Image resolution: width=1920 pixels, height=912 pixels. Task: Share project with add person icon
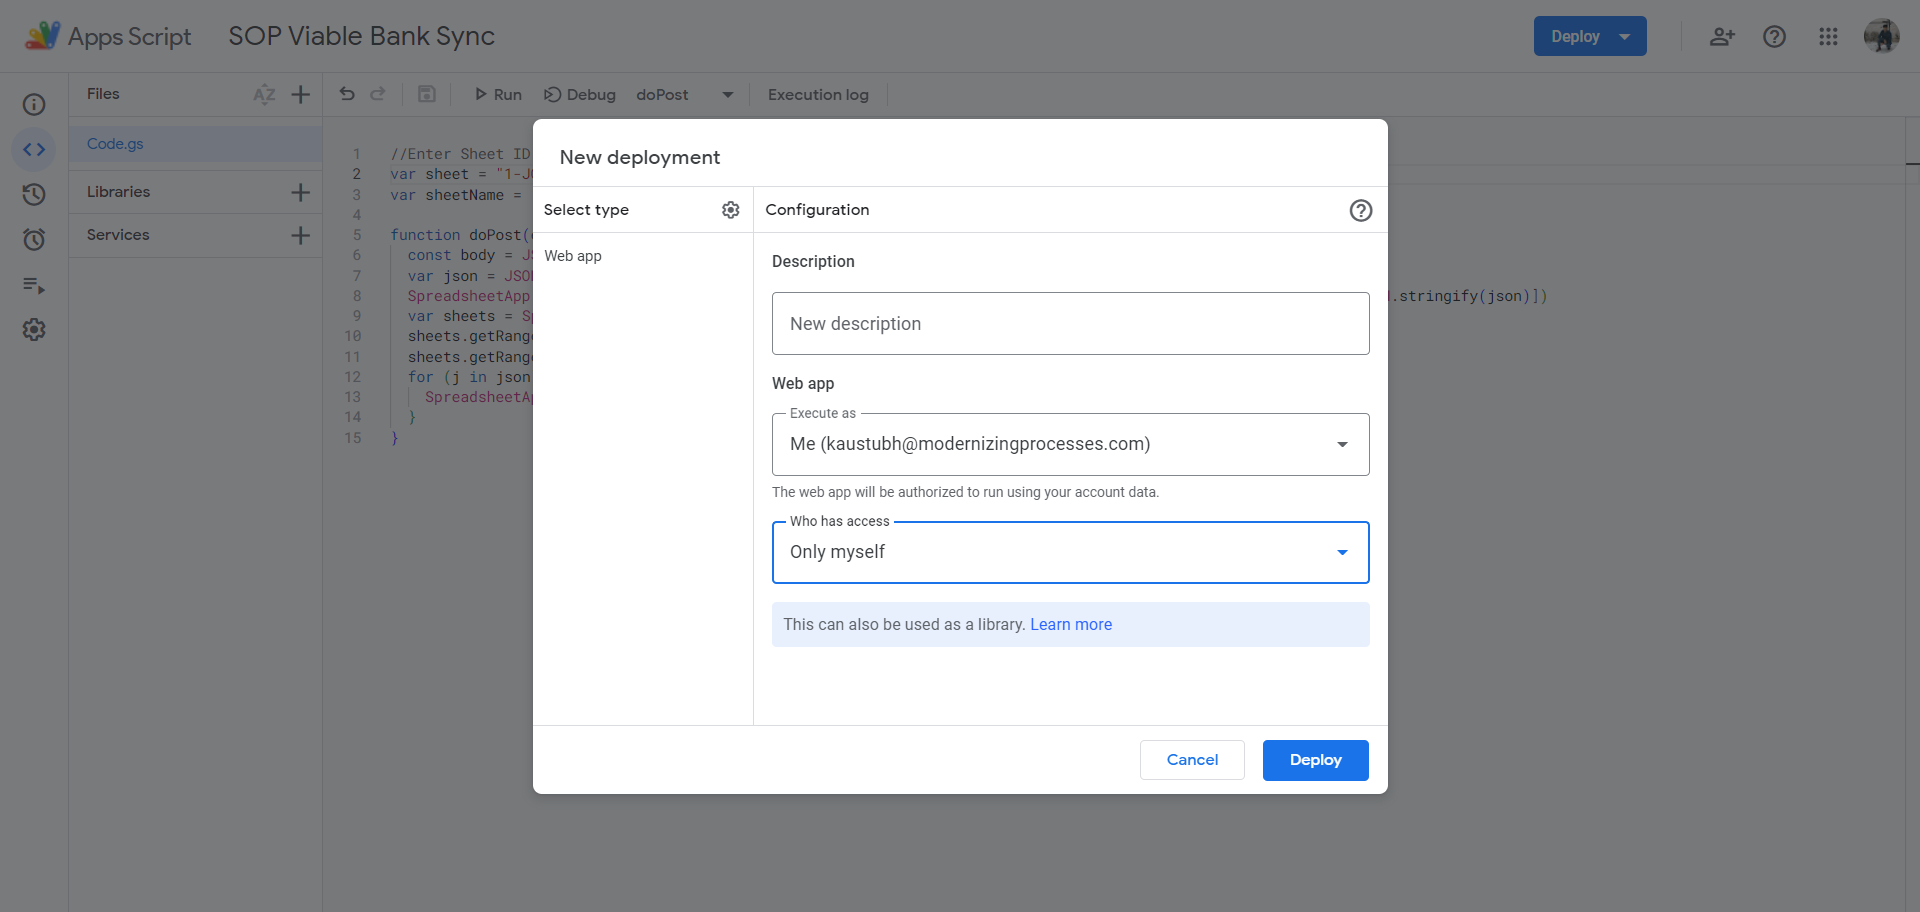1721,37
